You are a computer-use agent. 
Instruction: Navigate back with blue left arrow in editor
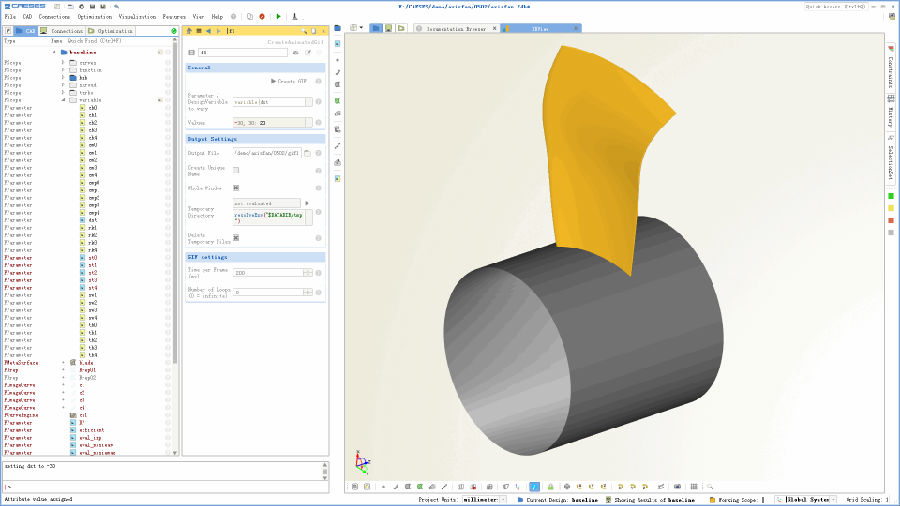pos(208,31)
